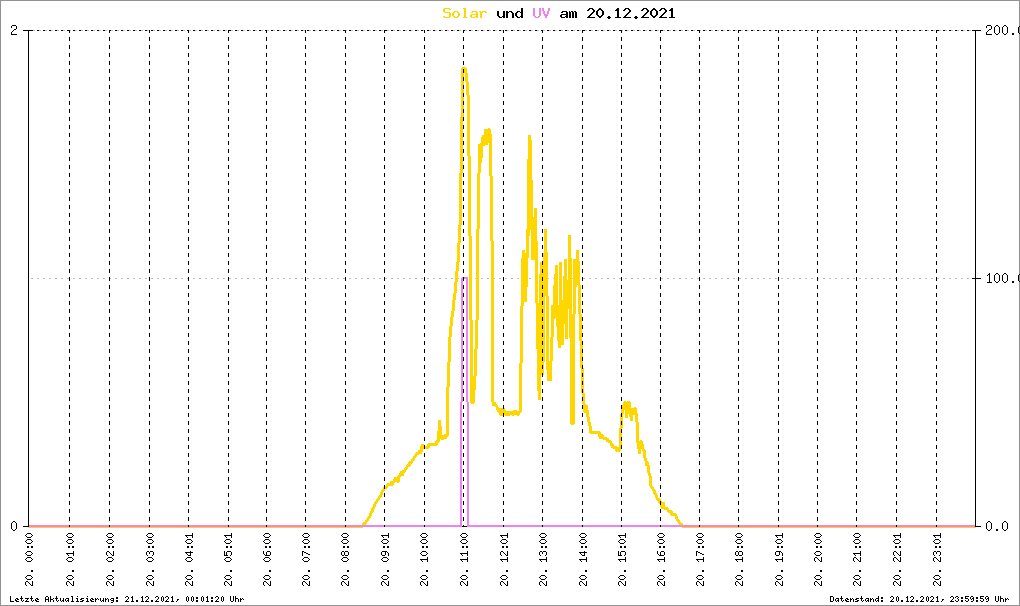Click the left y-axis value '2'
The width and height of the screenshot is (1020, 606).
[15, 31]
